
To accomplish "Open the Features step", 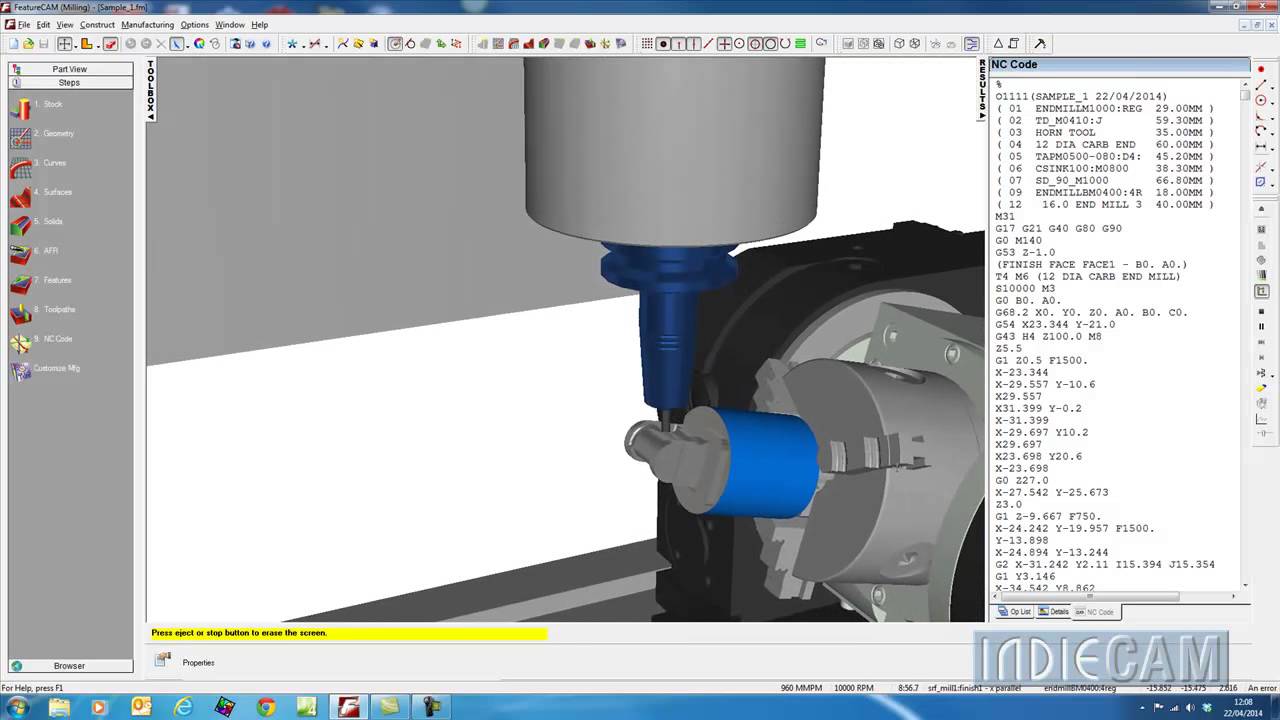I will [41, 281].
